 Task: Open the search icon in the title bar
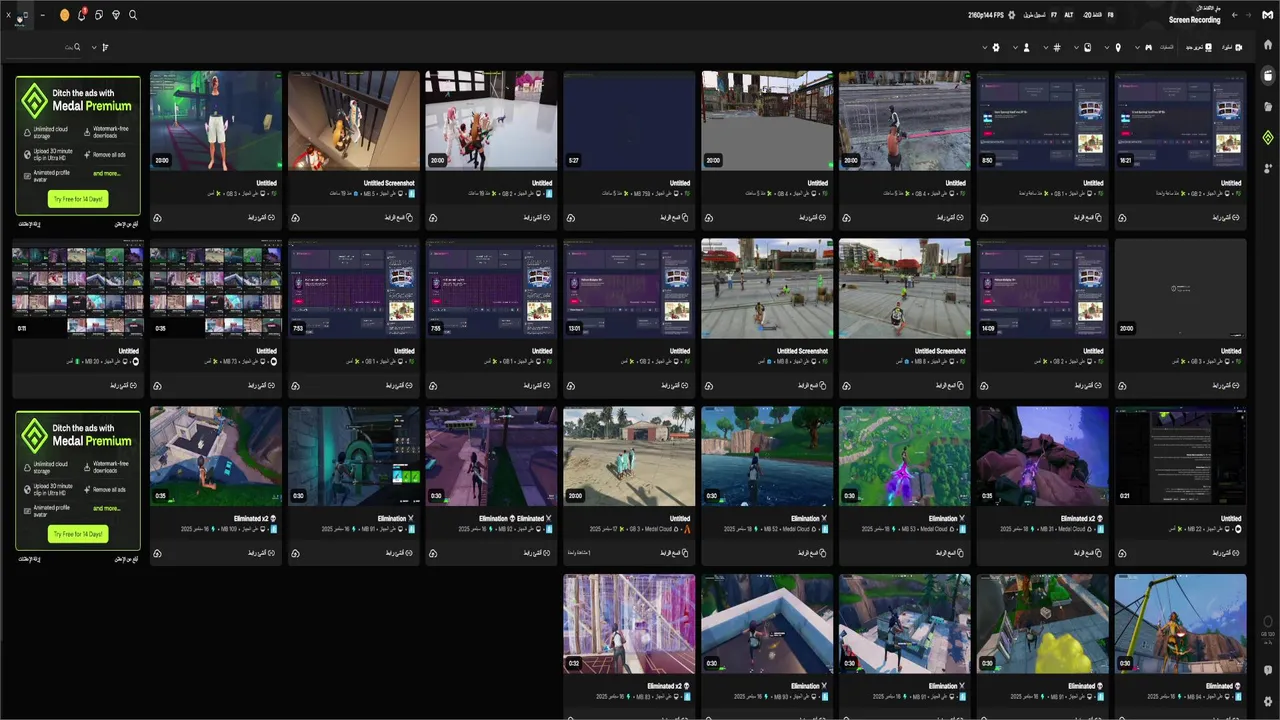tap(133, 15)
